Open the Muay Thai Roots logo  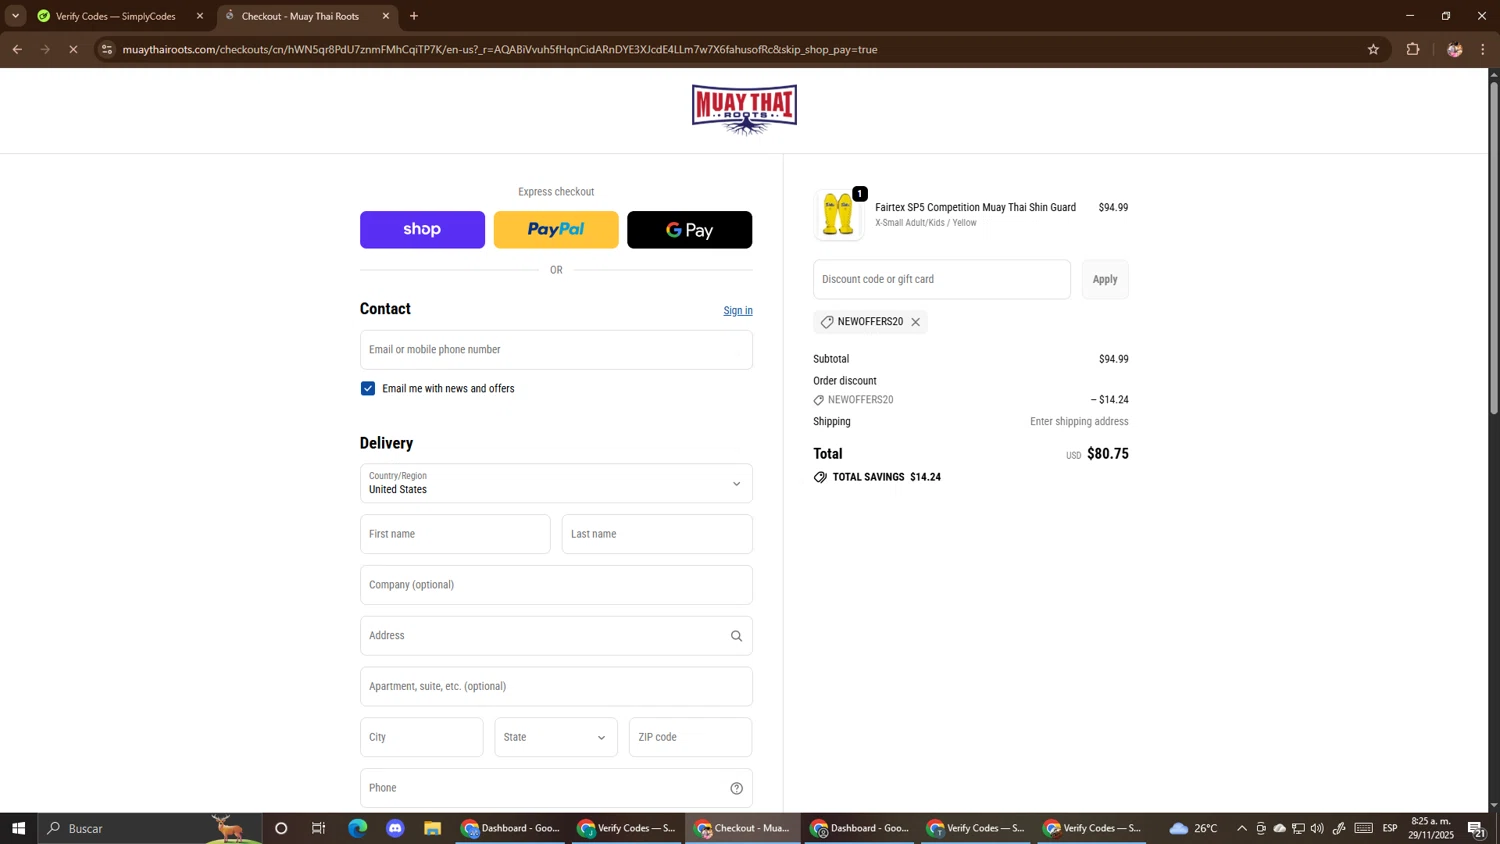pyautogui.click(x=744, y=110)
